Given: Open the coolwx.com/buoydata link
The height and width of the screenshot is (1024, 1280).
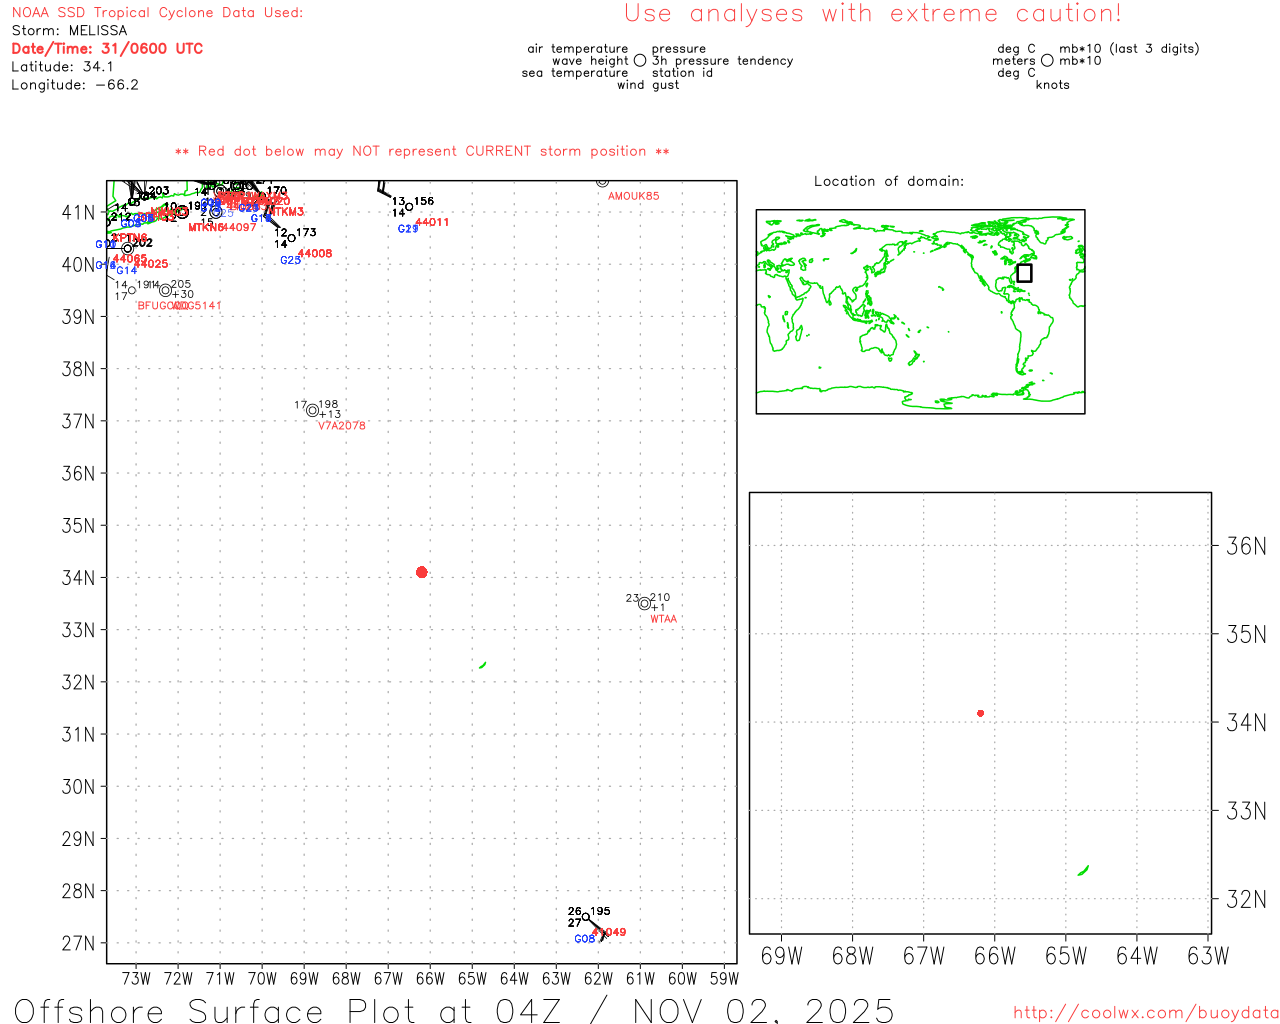Looking at the screenshot, I should coord(1145,1013).
